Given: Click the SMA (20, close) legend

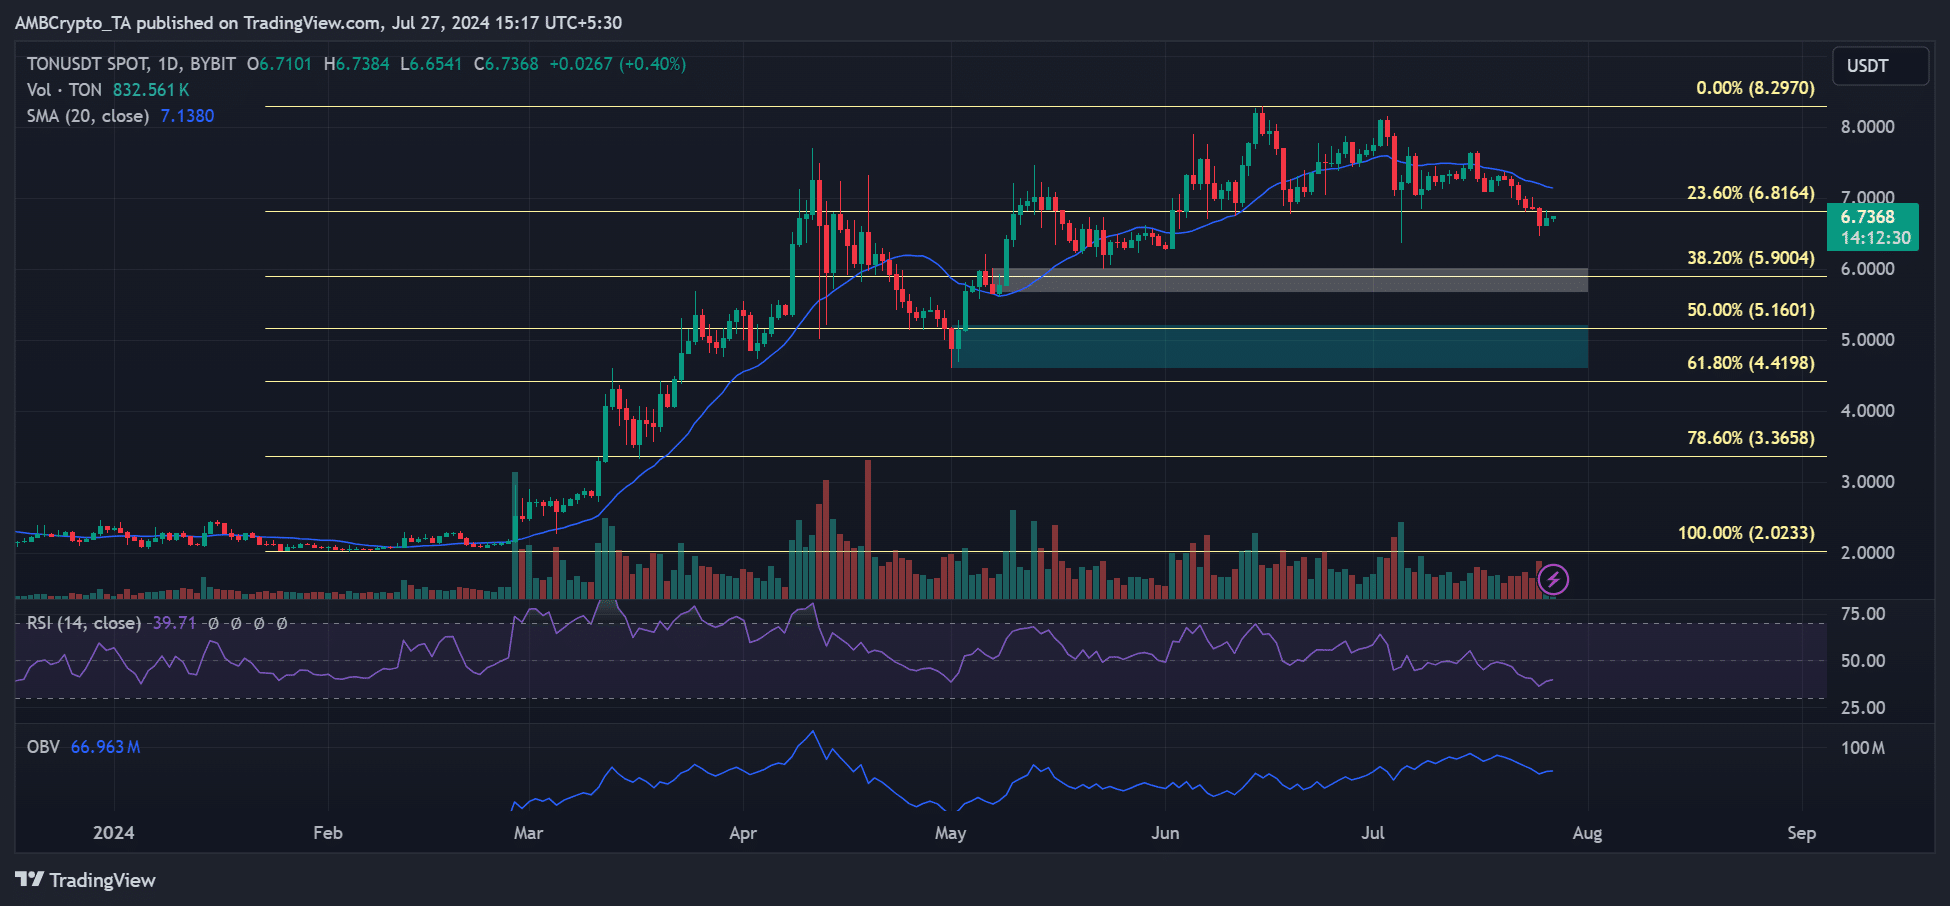Looking at the screenshot, I should coord(88,116).
